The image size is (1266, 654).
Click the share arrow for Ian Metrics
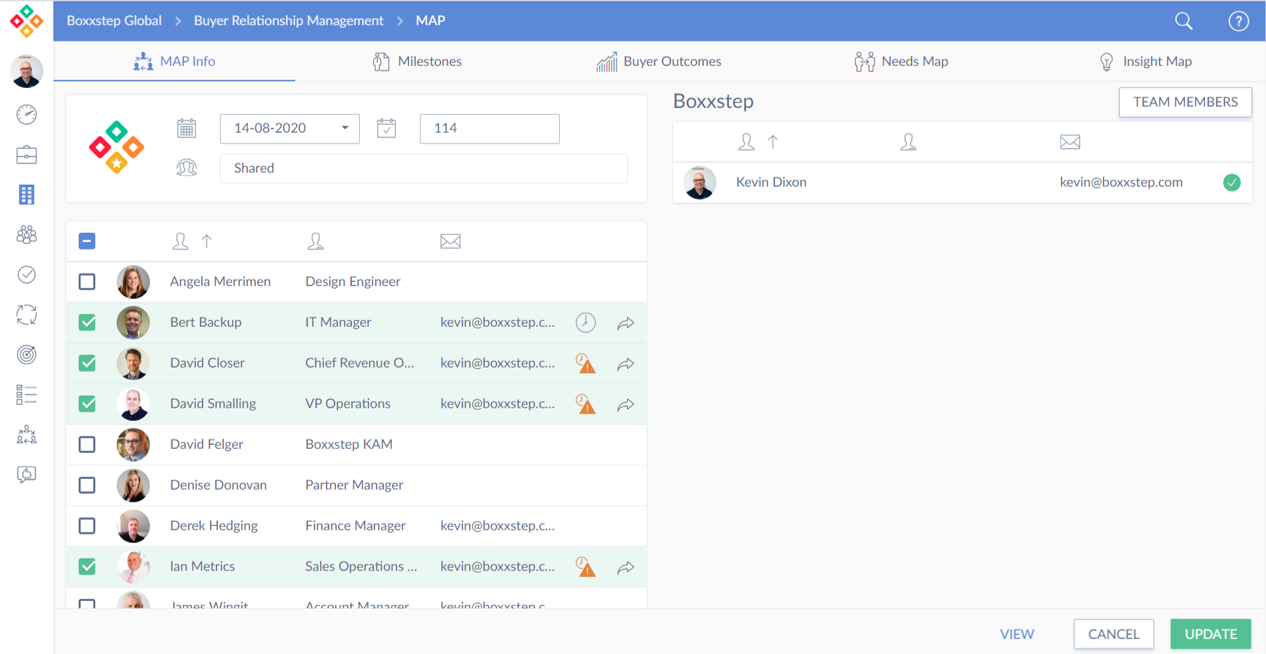click(x=626, y=567)
